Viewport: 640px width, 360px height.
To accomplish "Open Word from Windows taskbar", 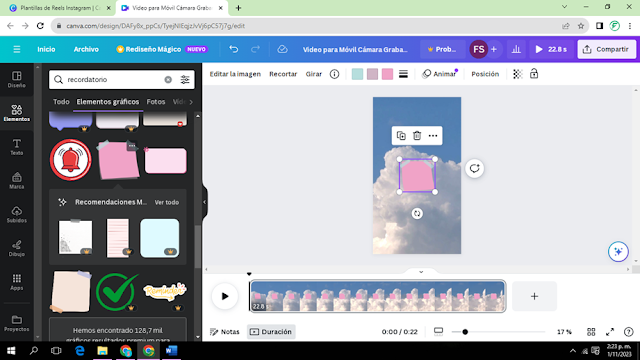I will [171, 351].
